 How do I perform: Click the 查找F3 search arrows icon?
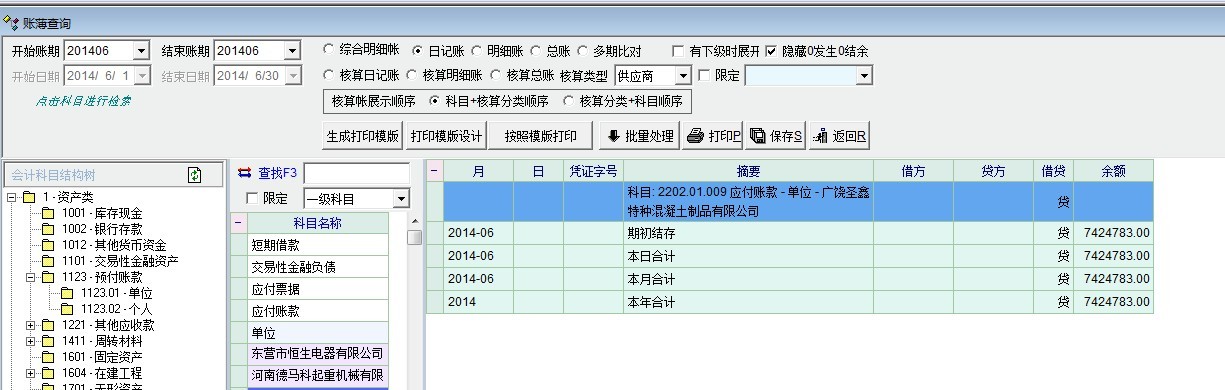pos(245,172)
